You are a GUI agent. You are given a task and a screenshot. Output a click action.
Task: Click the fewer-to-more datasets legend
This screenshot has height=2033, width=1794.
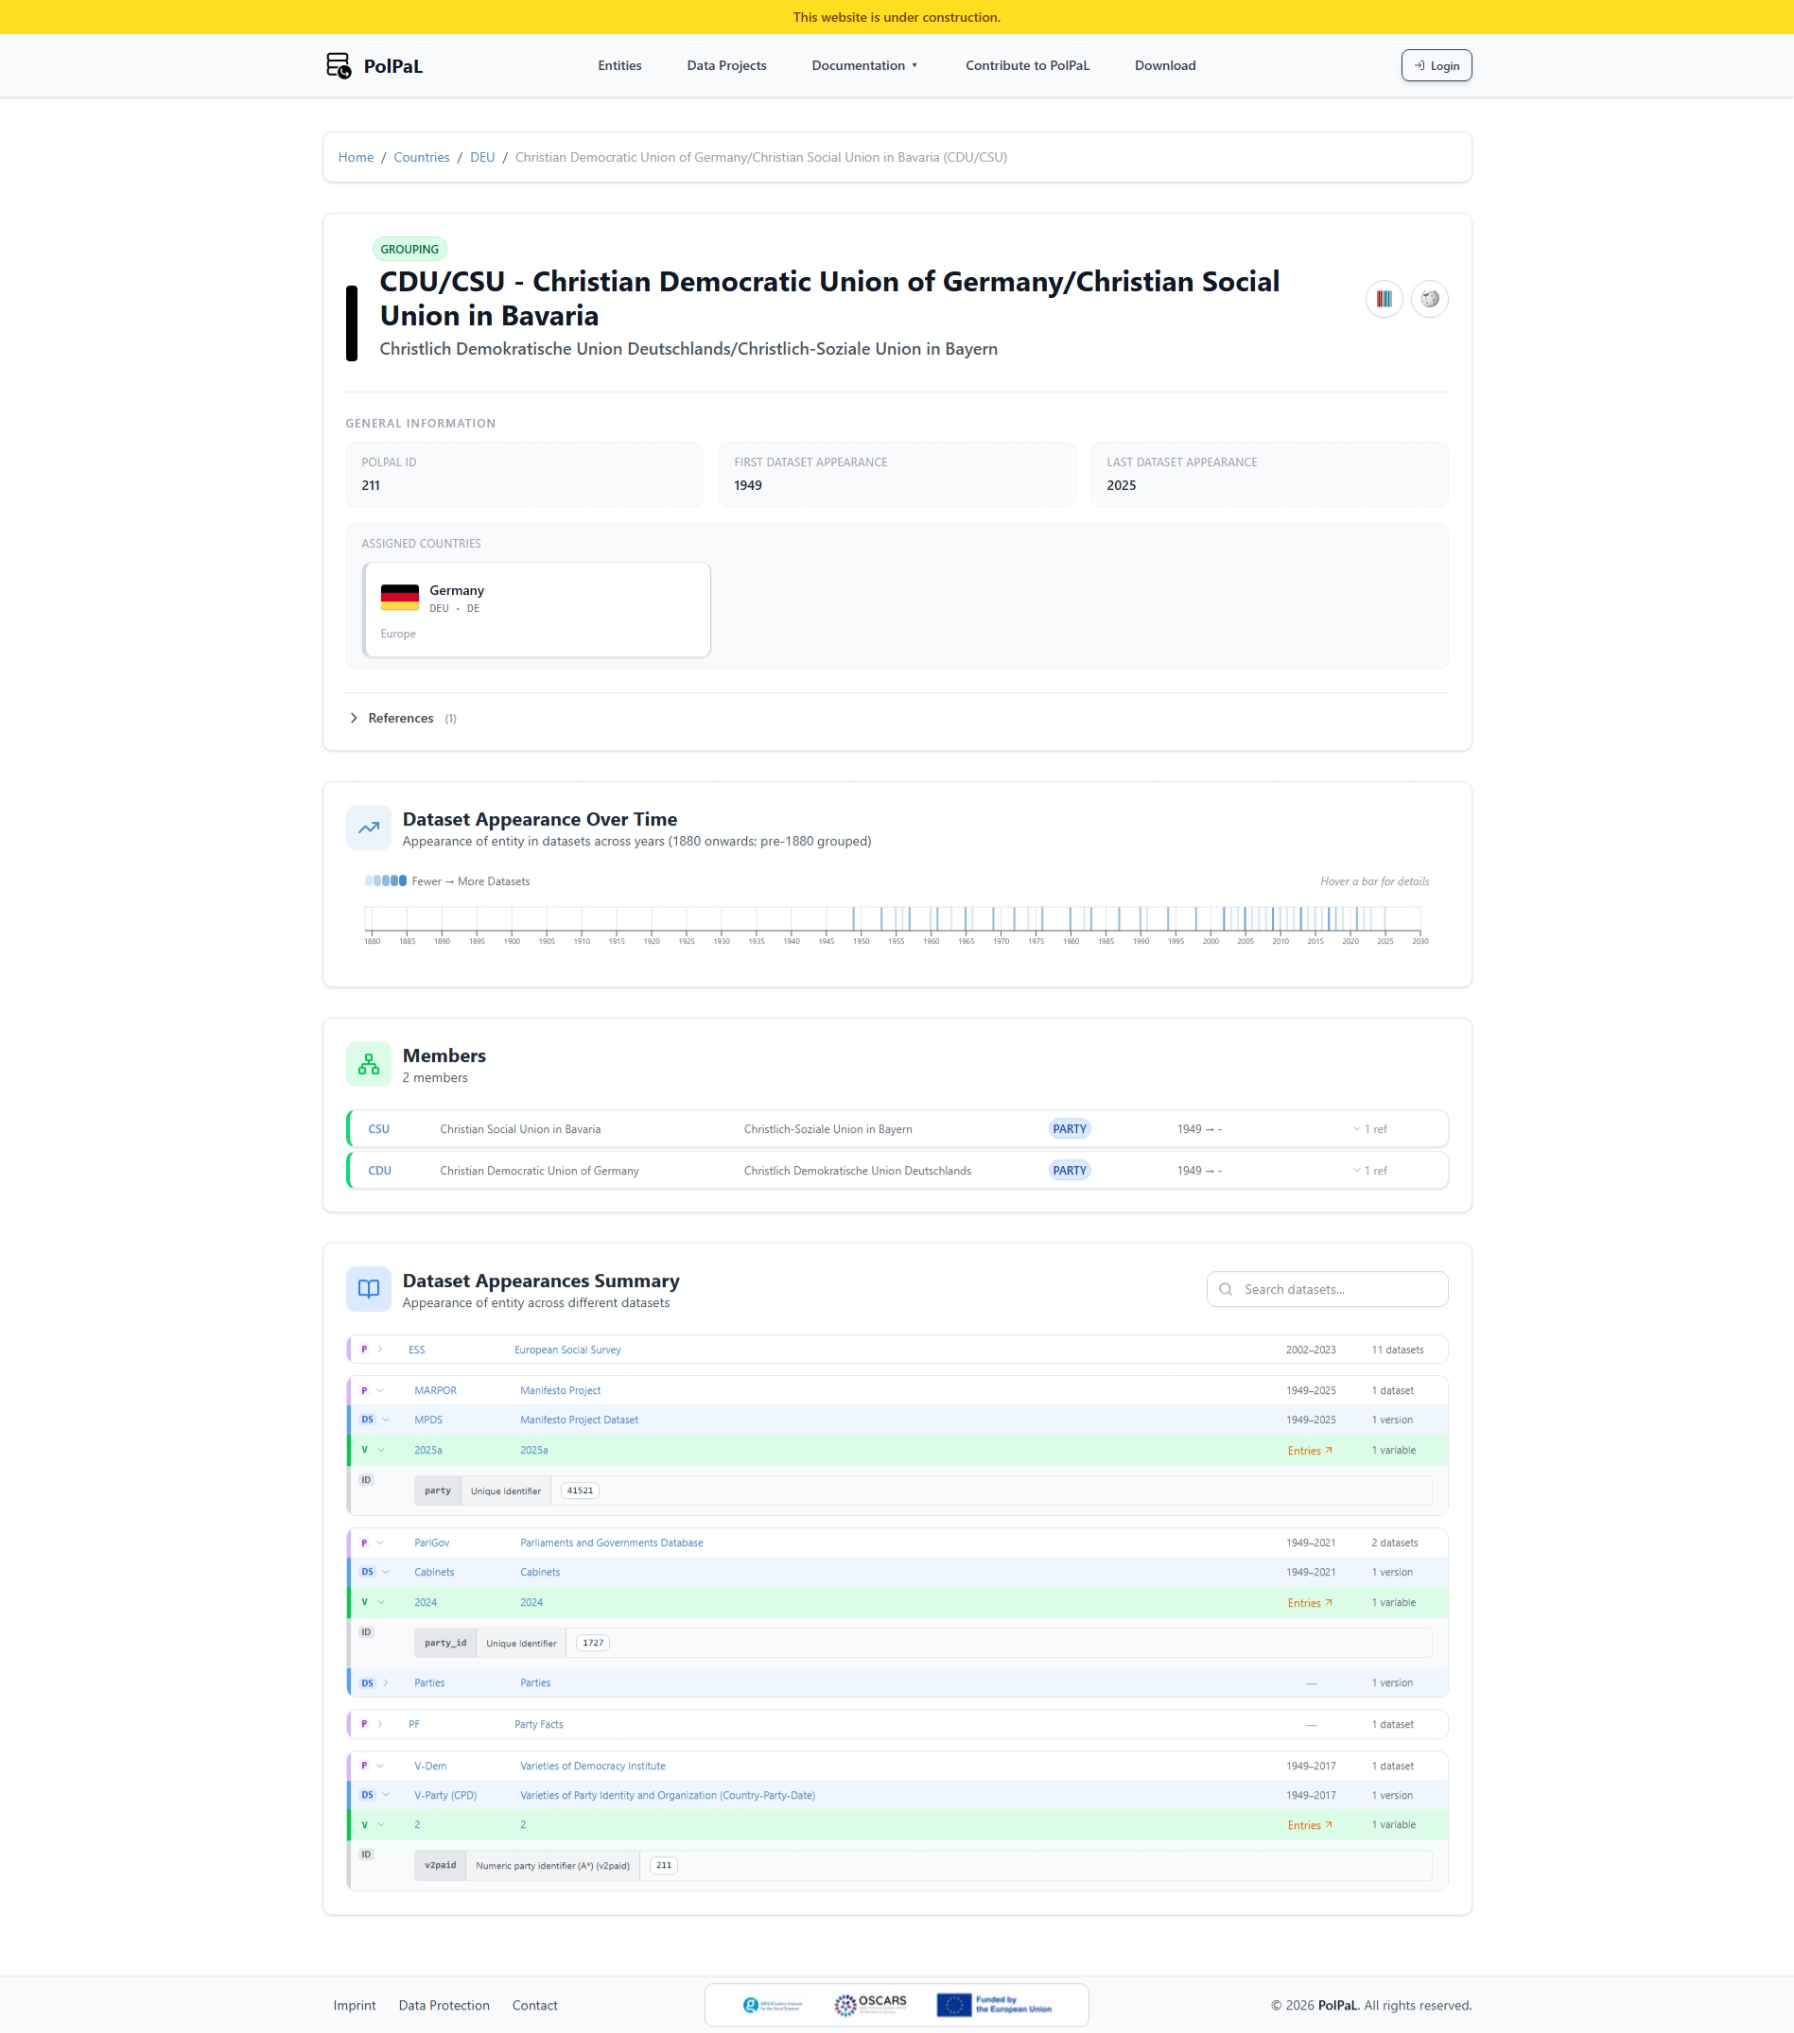pos(447,881)
